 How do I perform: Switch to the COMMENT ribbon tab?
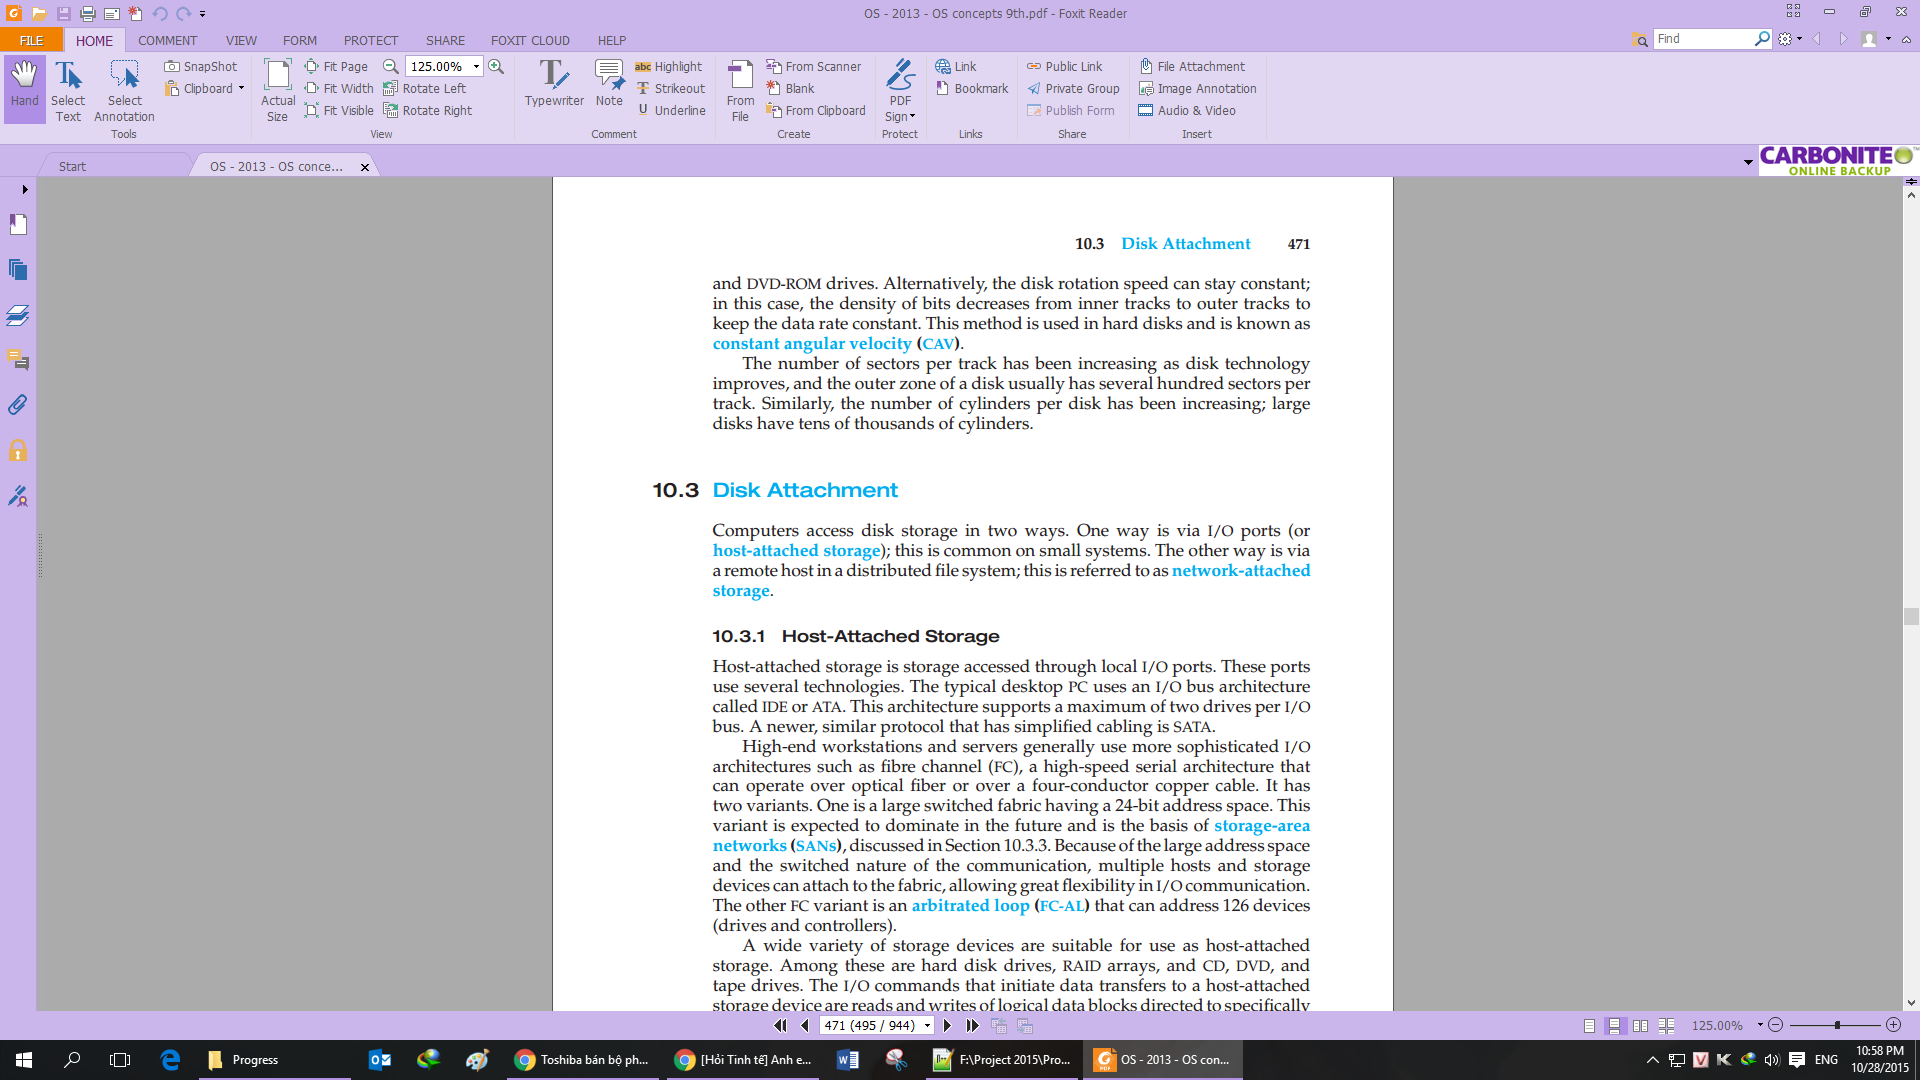[168, 40]
